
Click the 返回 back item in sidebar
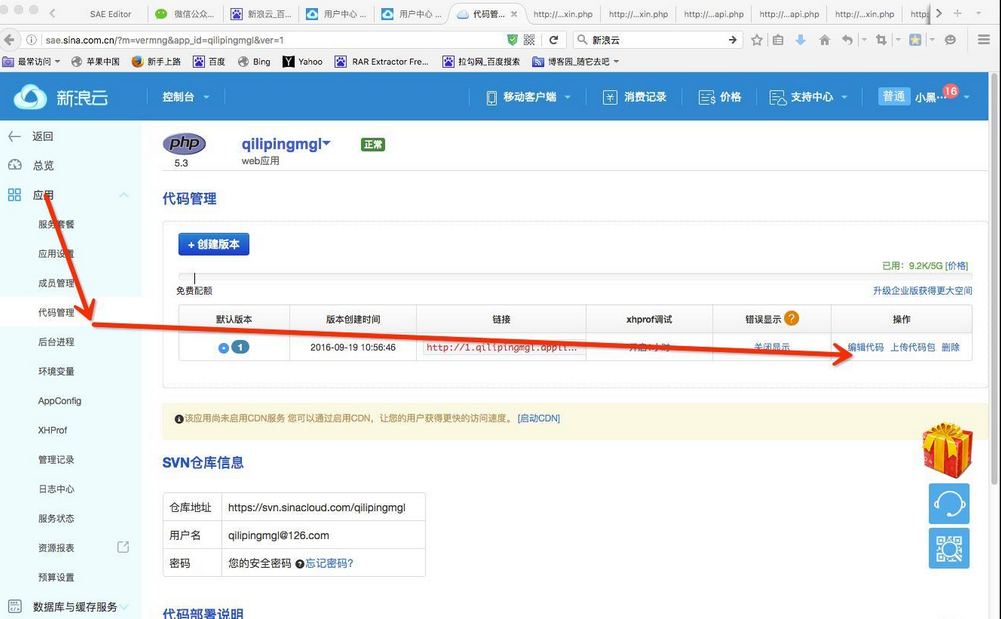pyautogui.click(x=43, y=136)
